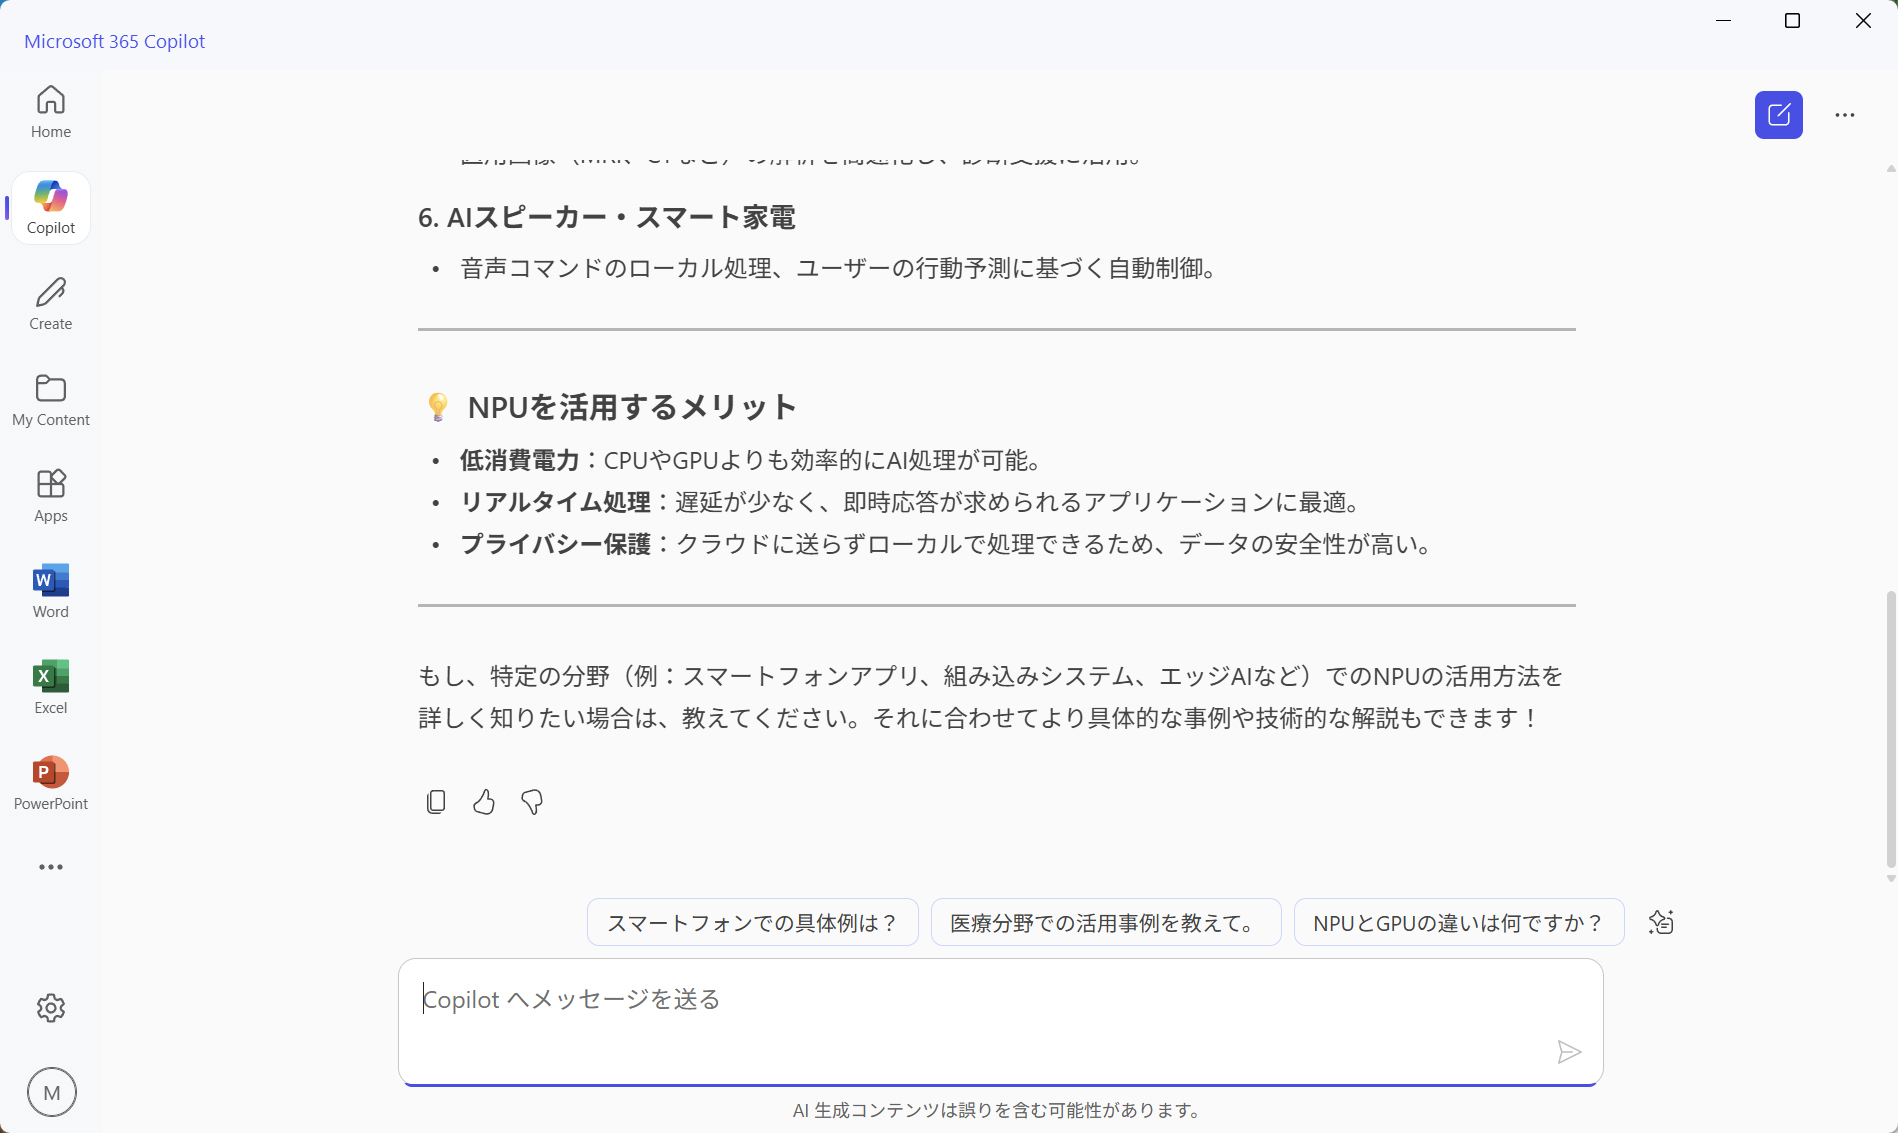Give the response a thumbs up

click(x=483, y=801)
